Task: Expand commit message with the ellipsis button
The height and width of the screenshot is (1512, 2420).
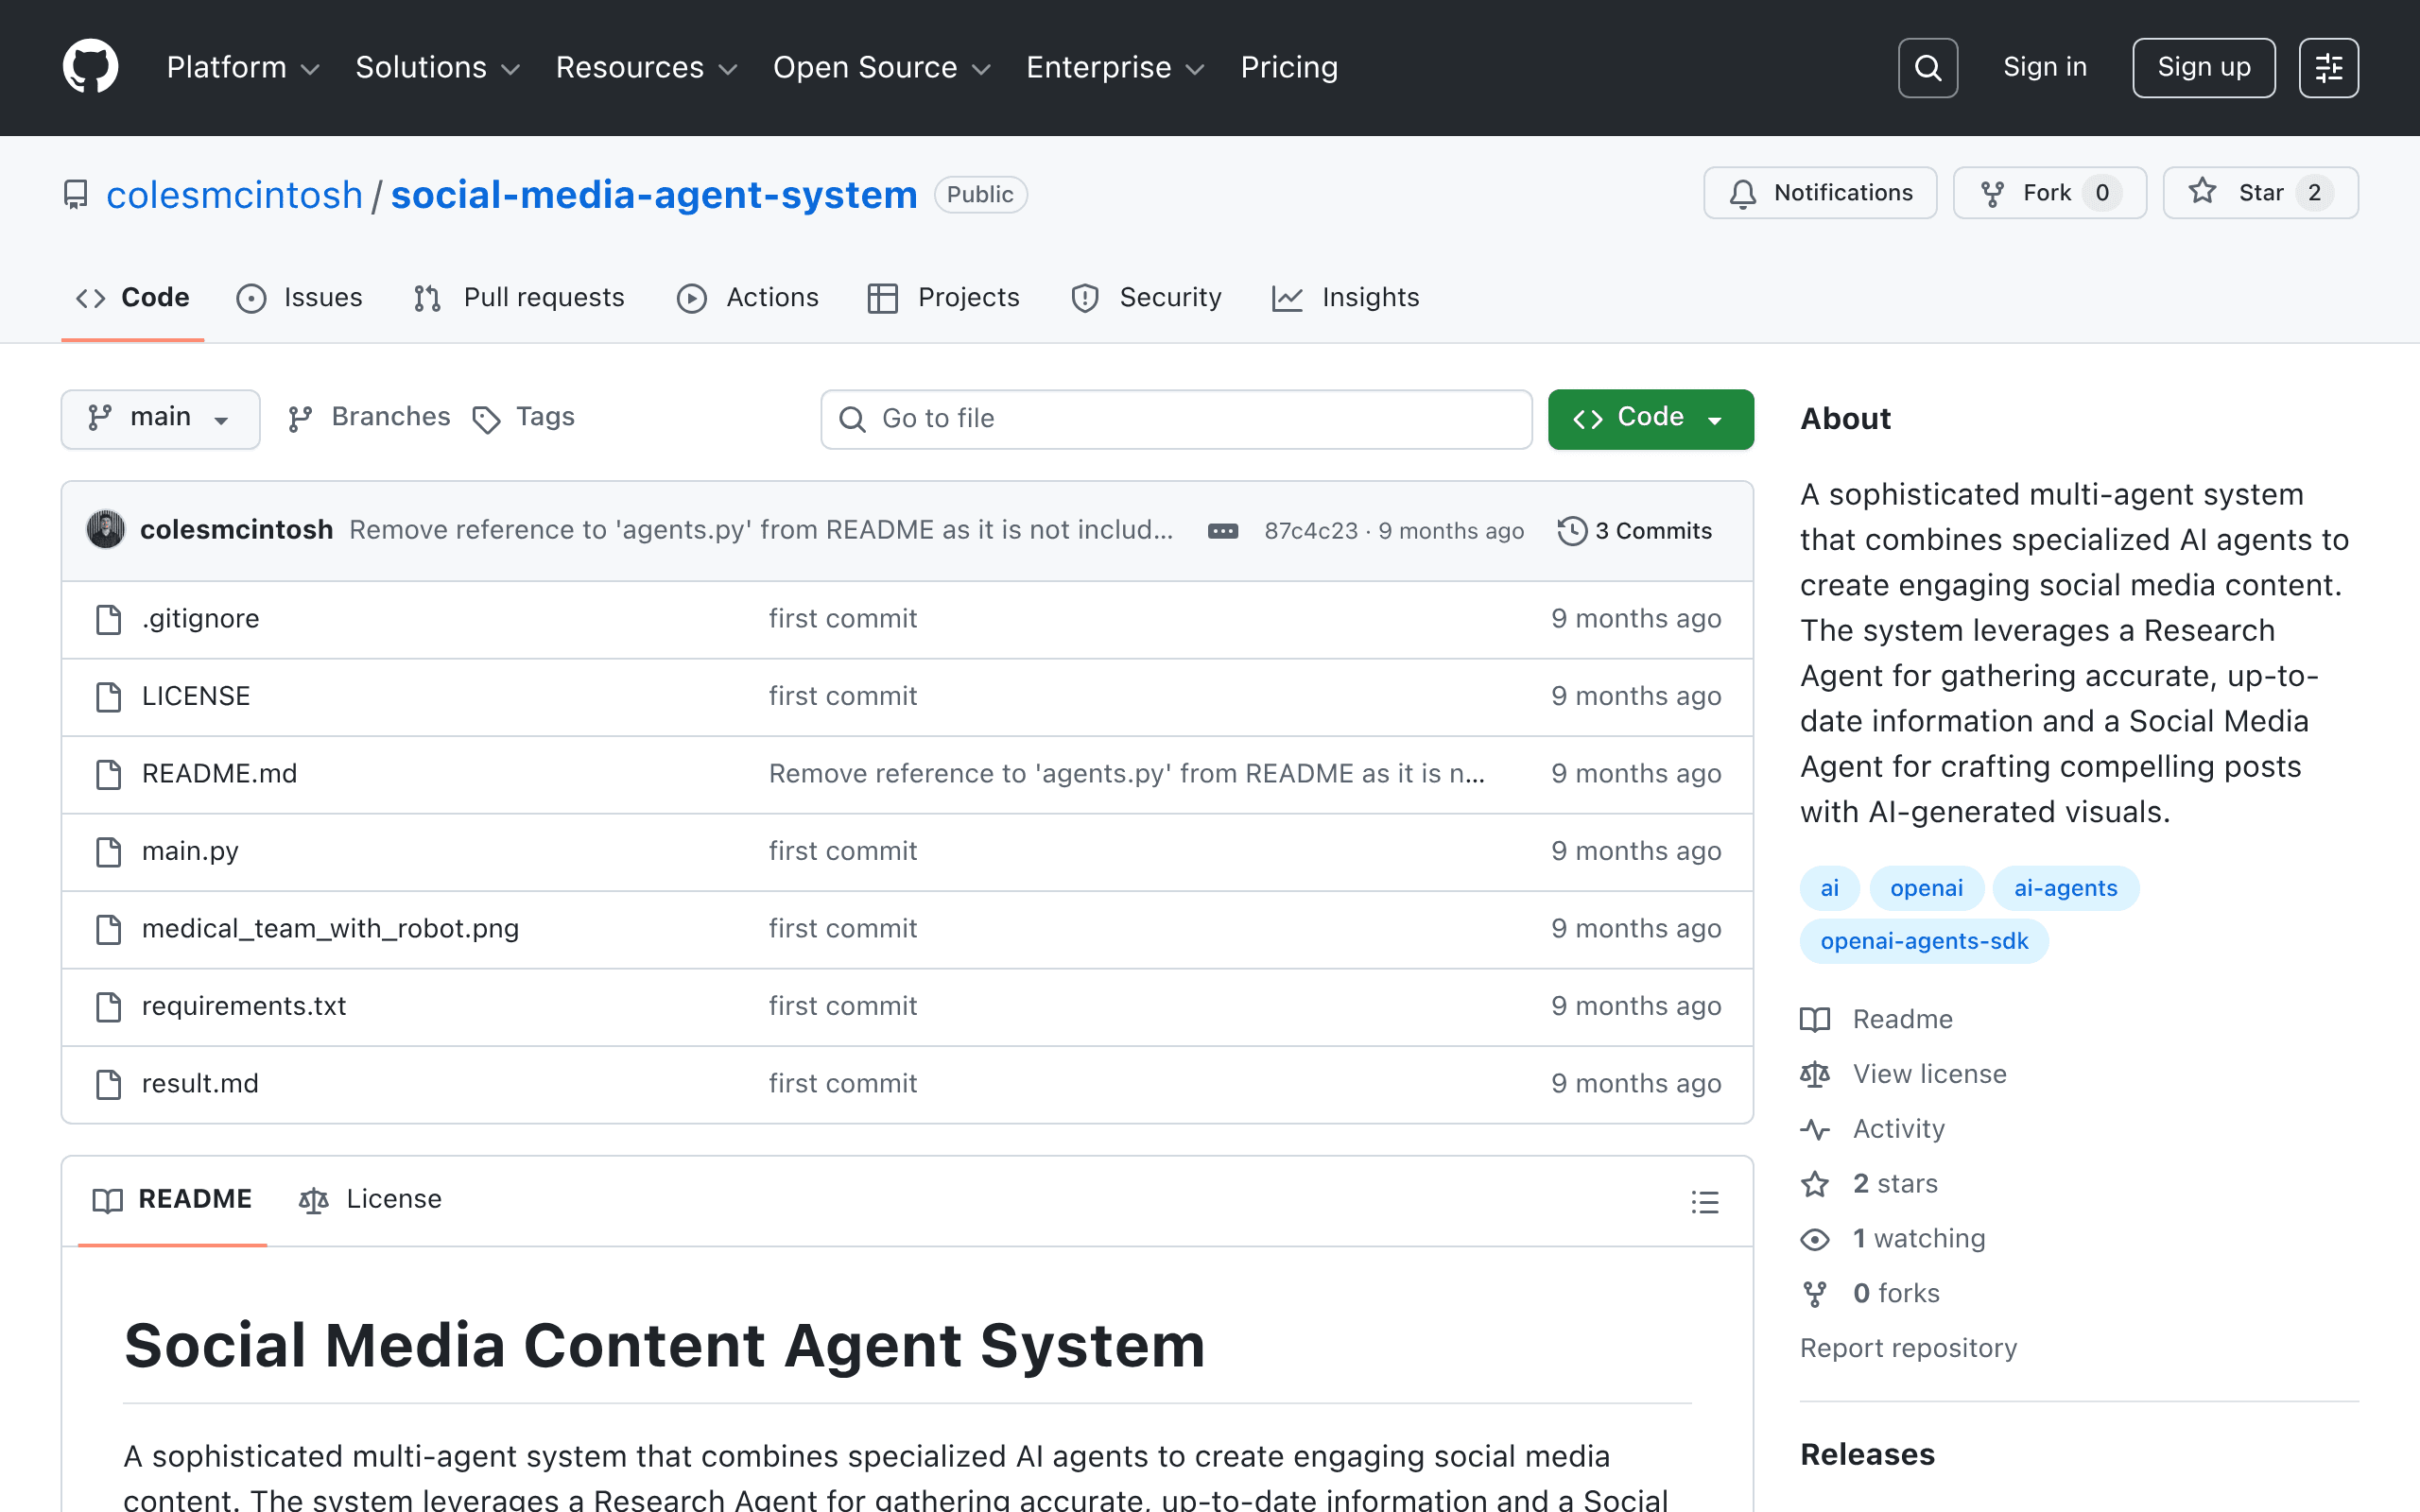Action: pyautogui.click(x=1222, y=531)
